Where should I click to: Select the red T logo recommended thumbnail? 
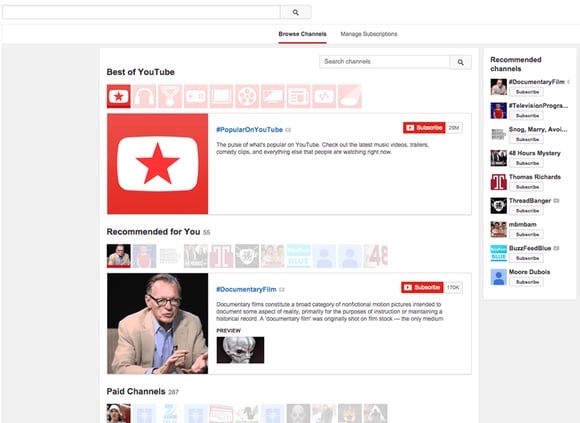coord(221,256)
